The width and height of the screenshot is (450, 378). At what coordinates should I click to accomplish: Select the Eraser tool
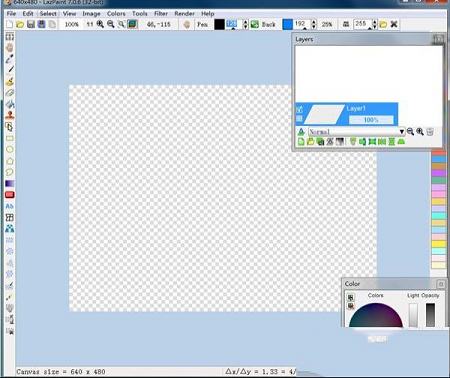pyautogui.click(x=10, y=93)
